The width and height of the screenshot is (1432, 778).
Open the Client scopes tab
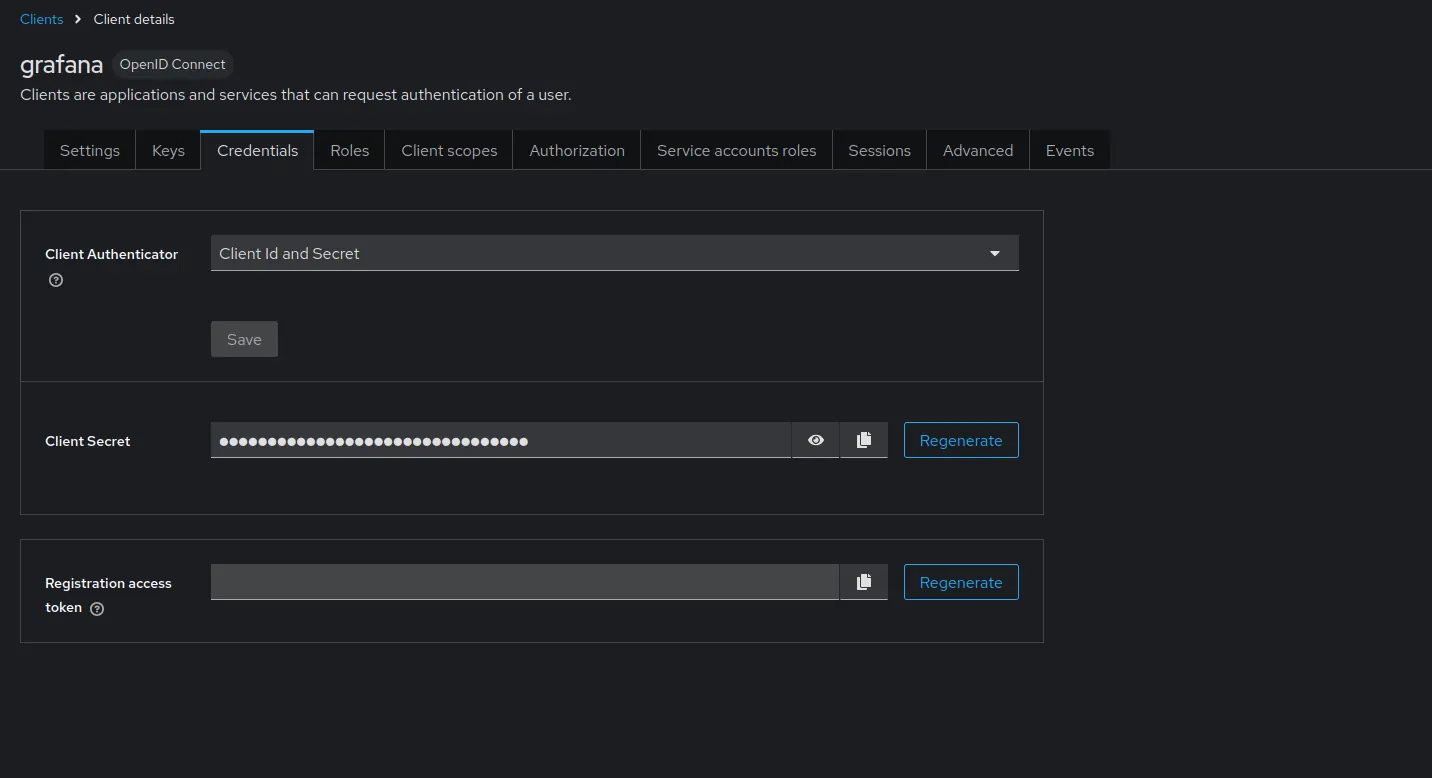pyautogui.click(x=449, y=151)
